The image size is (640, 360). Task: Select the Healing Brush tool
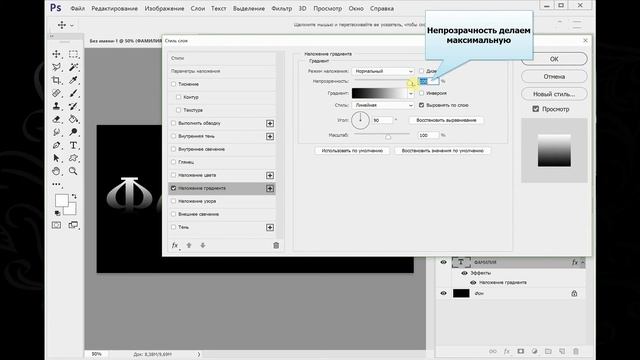tap(56, 93)
